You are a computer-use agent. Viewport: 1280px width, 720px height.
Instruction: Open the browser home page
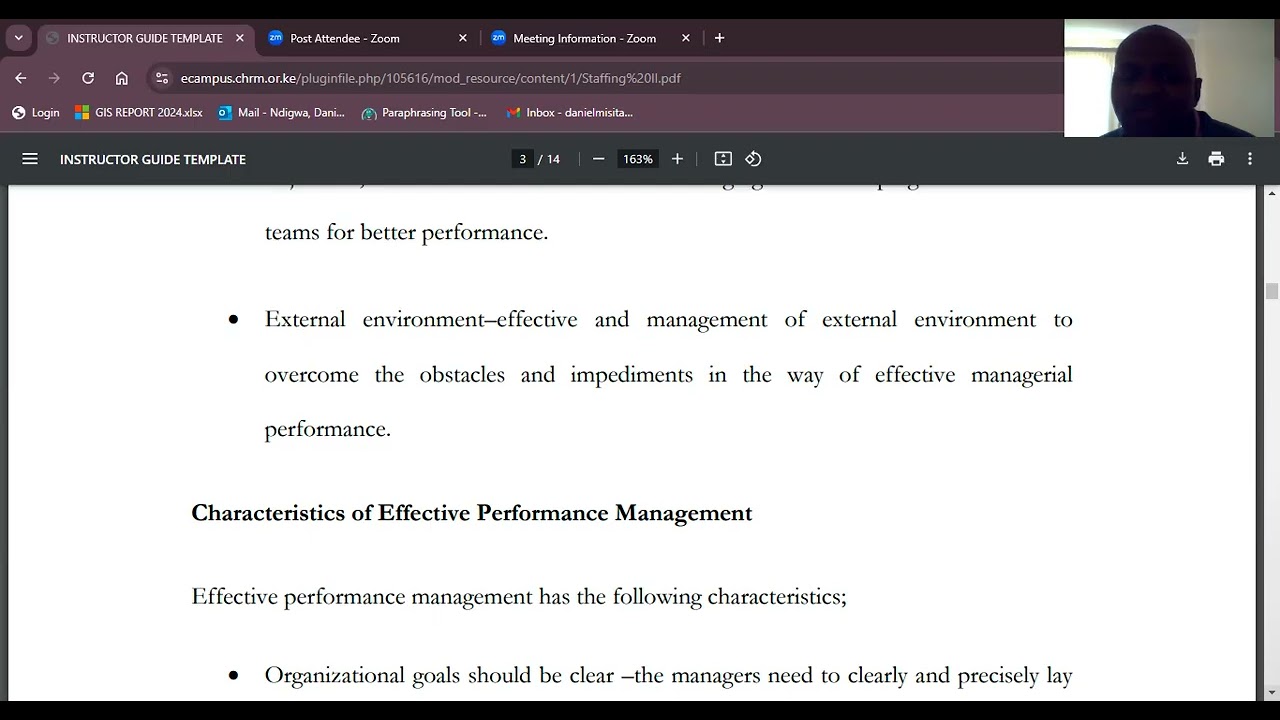pyautogui.click(x=122, y=78)
